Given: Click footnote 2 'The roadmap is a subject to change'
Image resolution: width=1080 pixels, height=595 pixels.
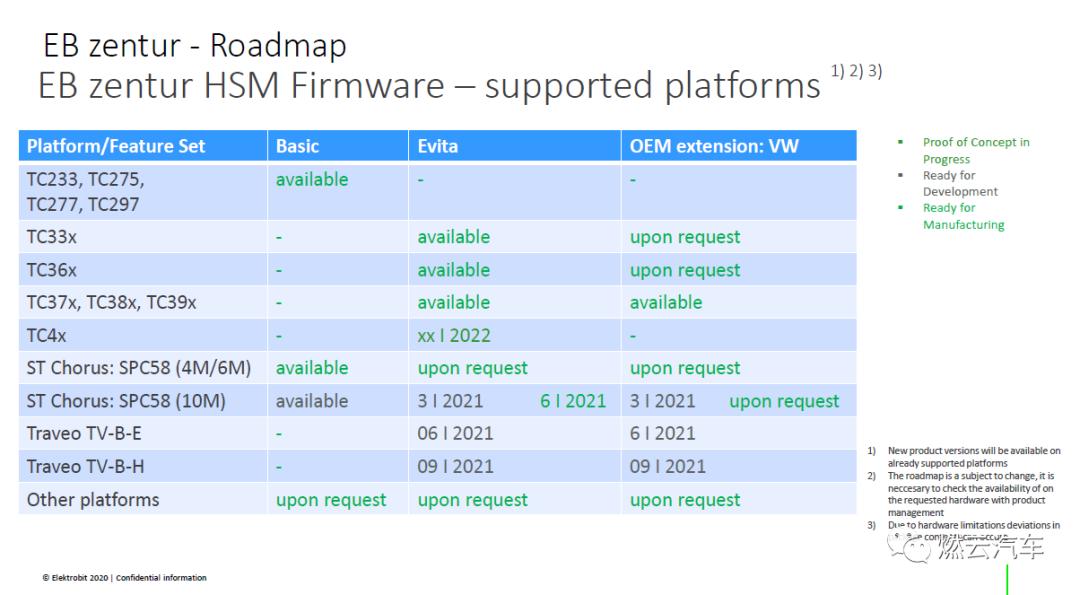Looking at the screenshot, I should pyautogui.click(x=970, y=494).
